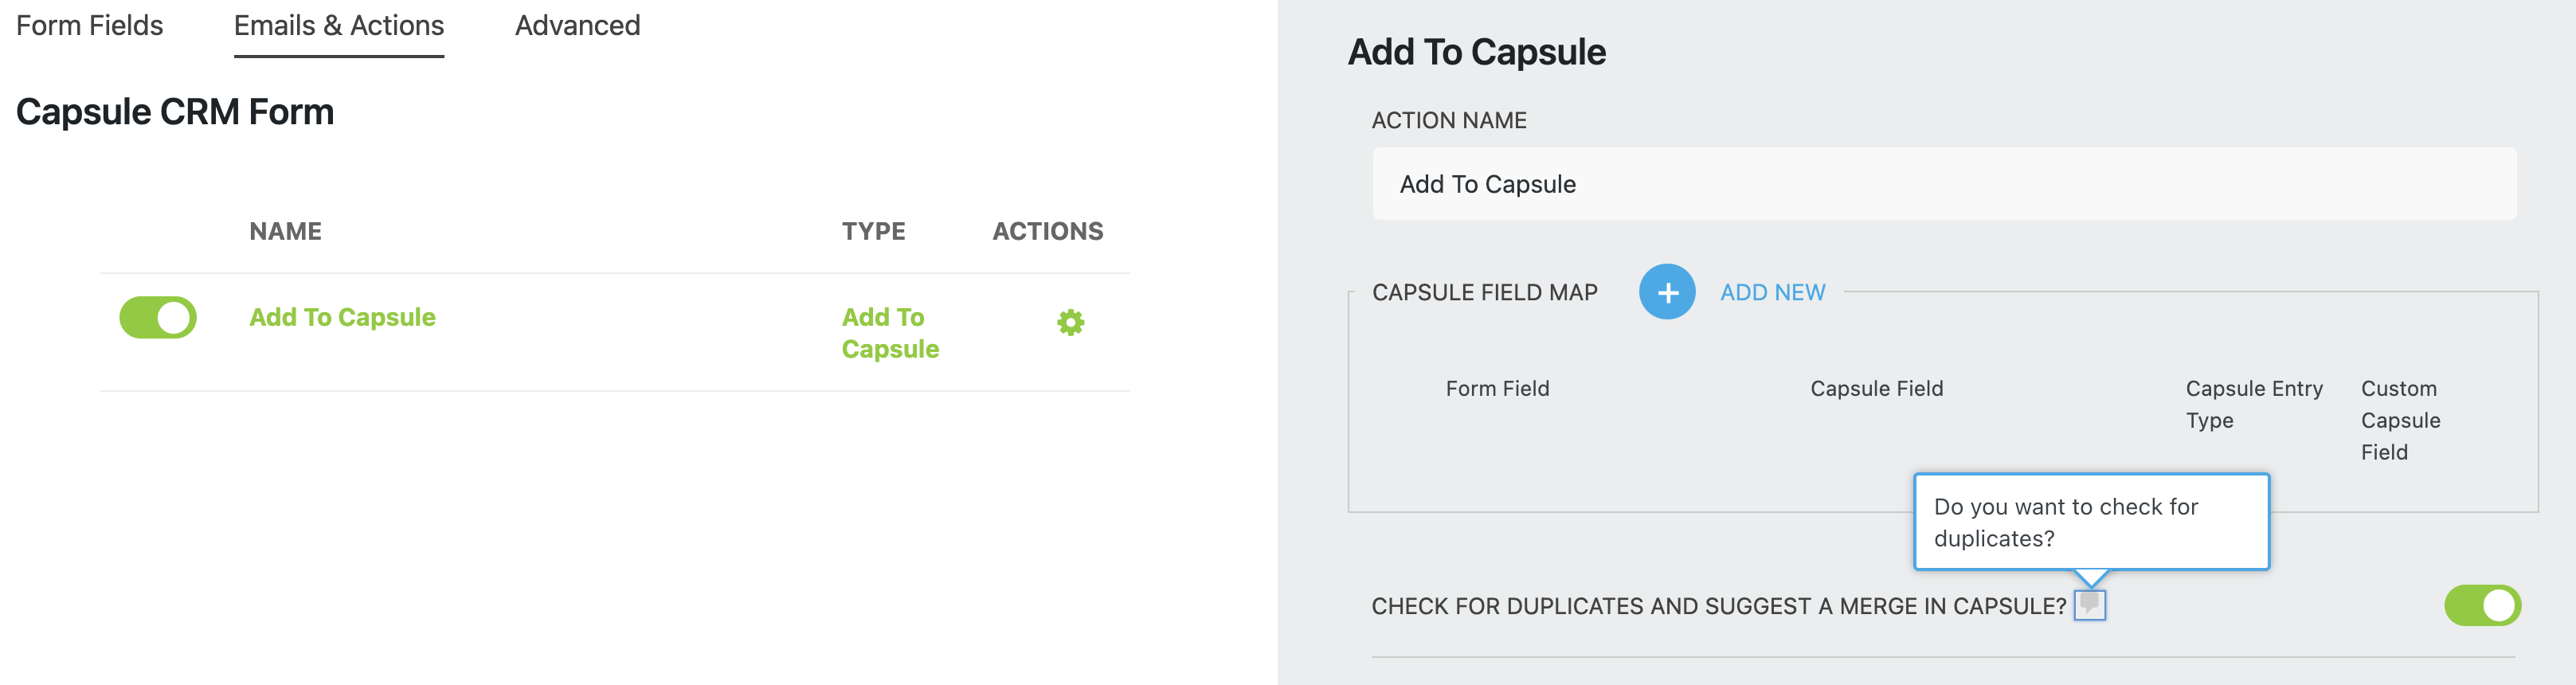The width and height of the screenshot is (2576, 685).
Task: Click the Capsule Field column label
Action: tap(1876, 388)
